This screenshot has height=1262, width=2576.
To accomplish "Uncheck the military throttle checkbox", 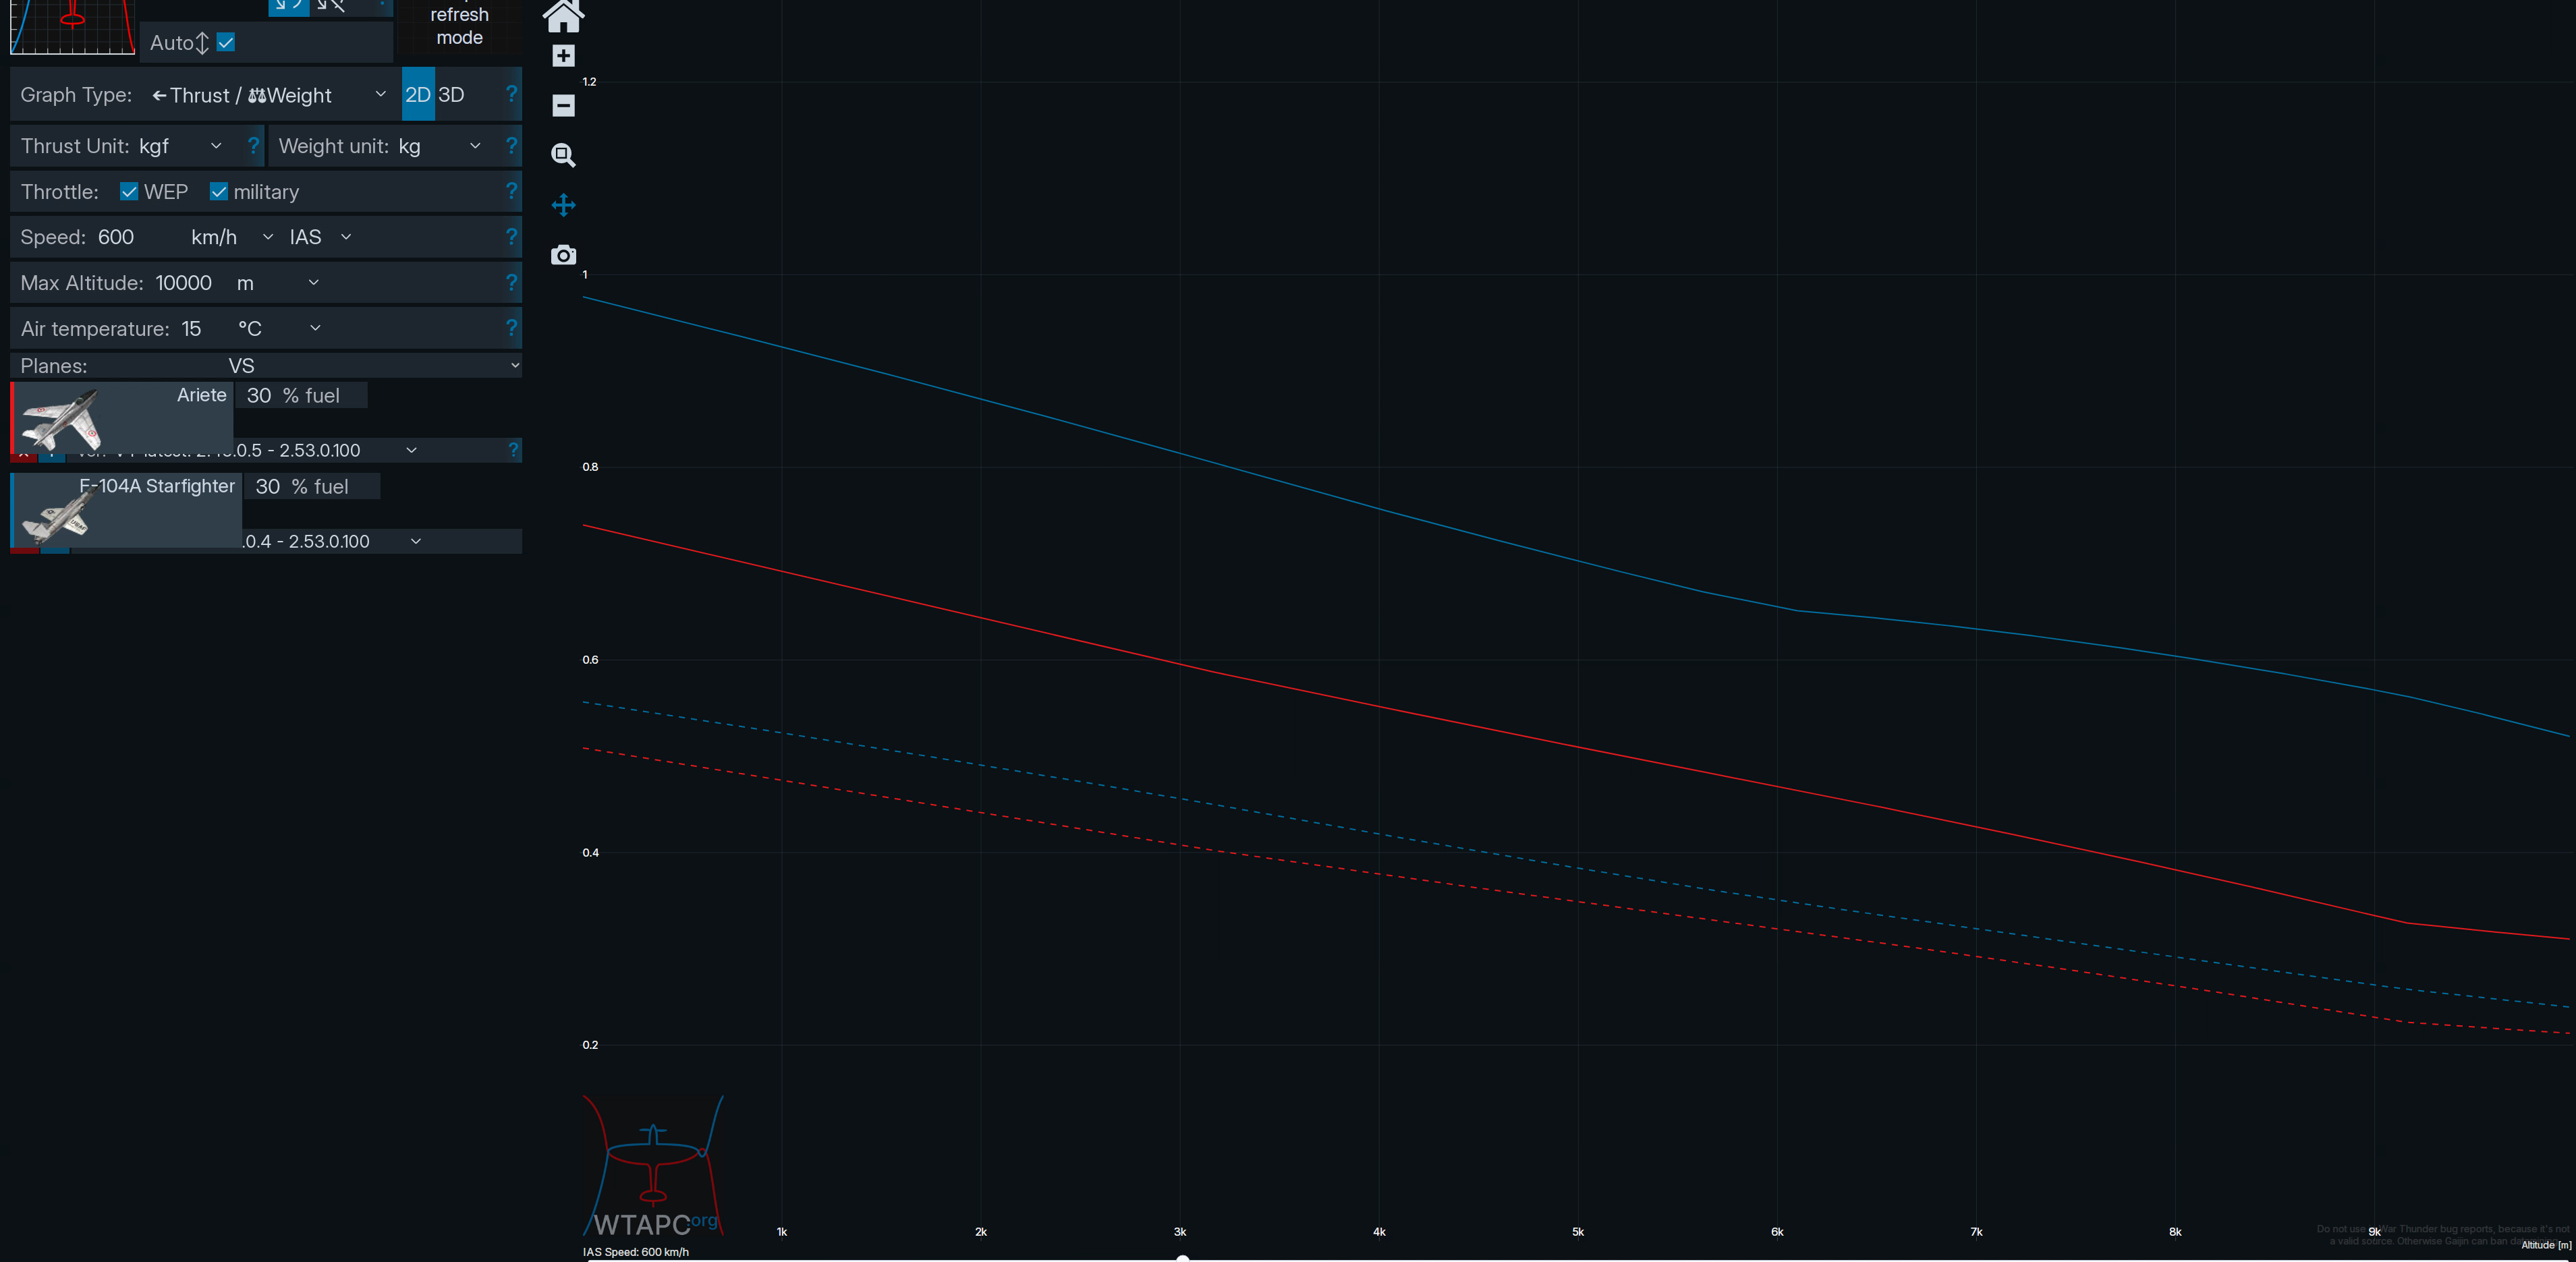I will [x=218, y=191].
